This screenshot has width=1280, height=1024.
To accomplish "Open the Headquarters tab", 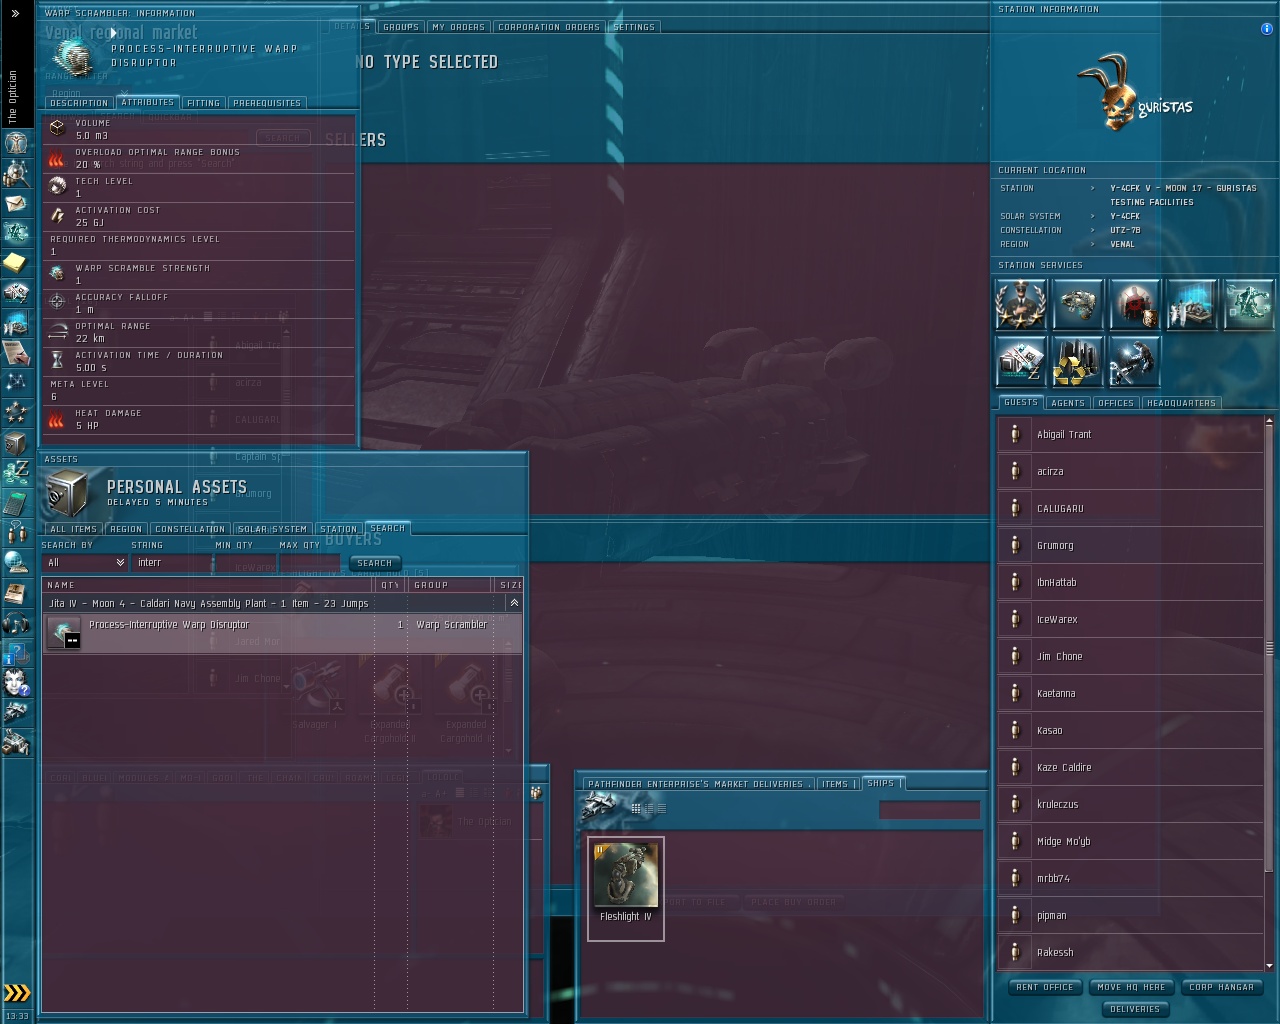I will point(1182,403).
